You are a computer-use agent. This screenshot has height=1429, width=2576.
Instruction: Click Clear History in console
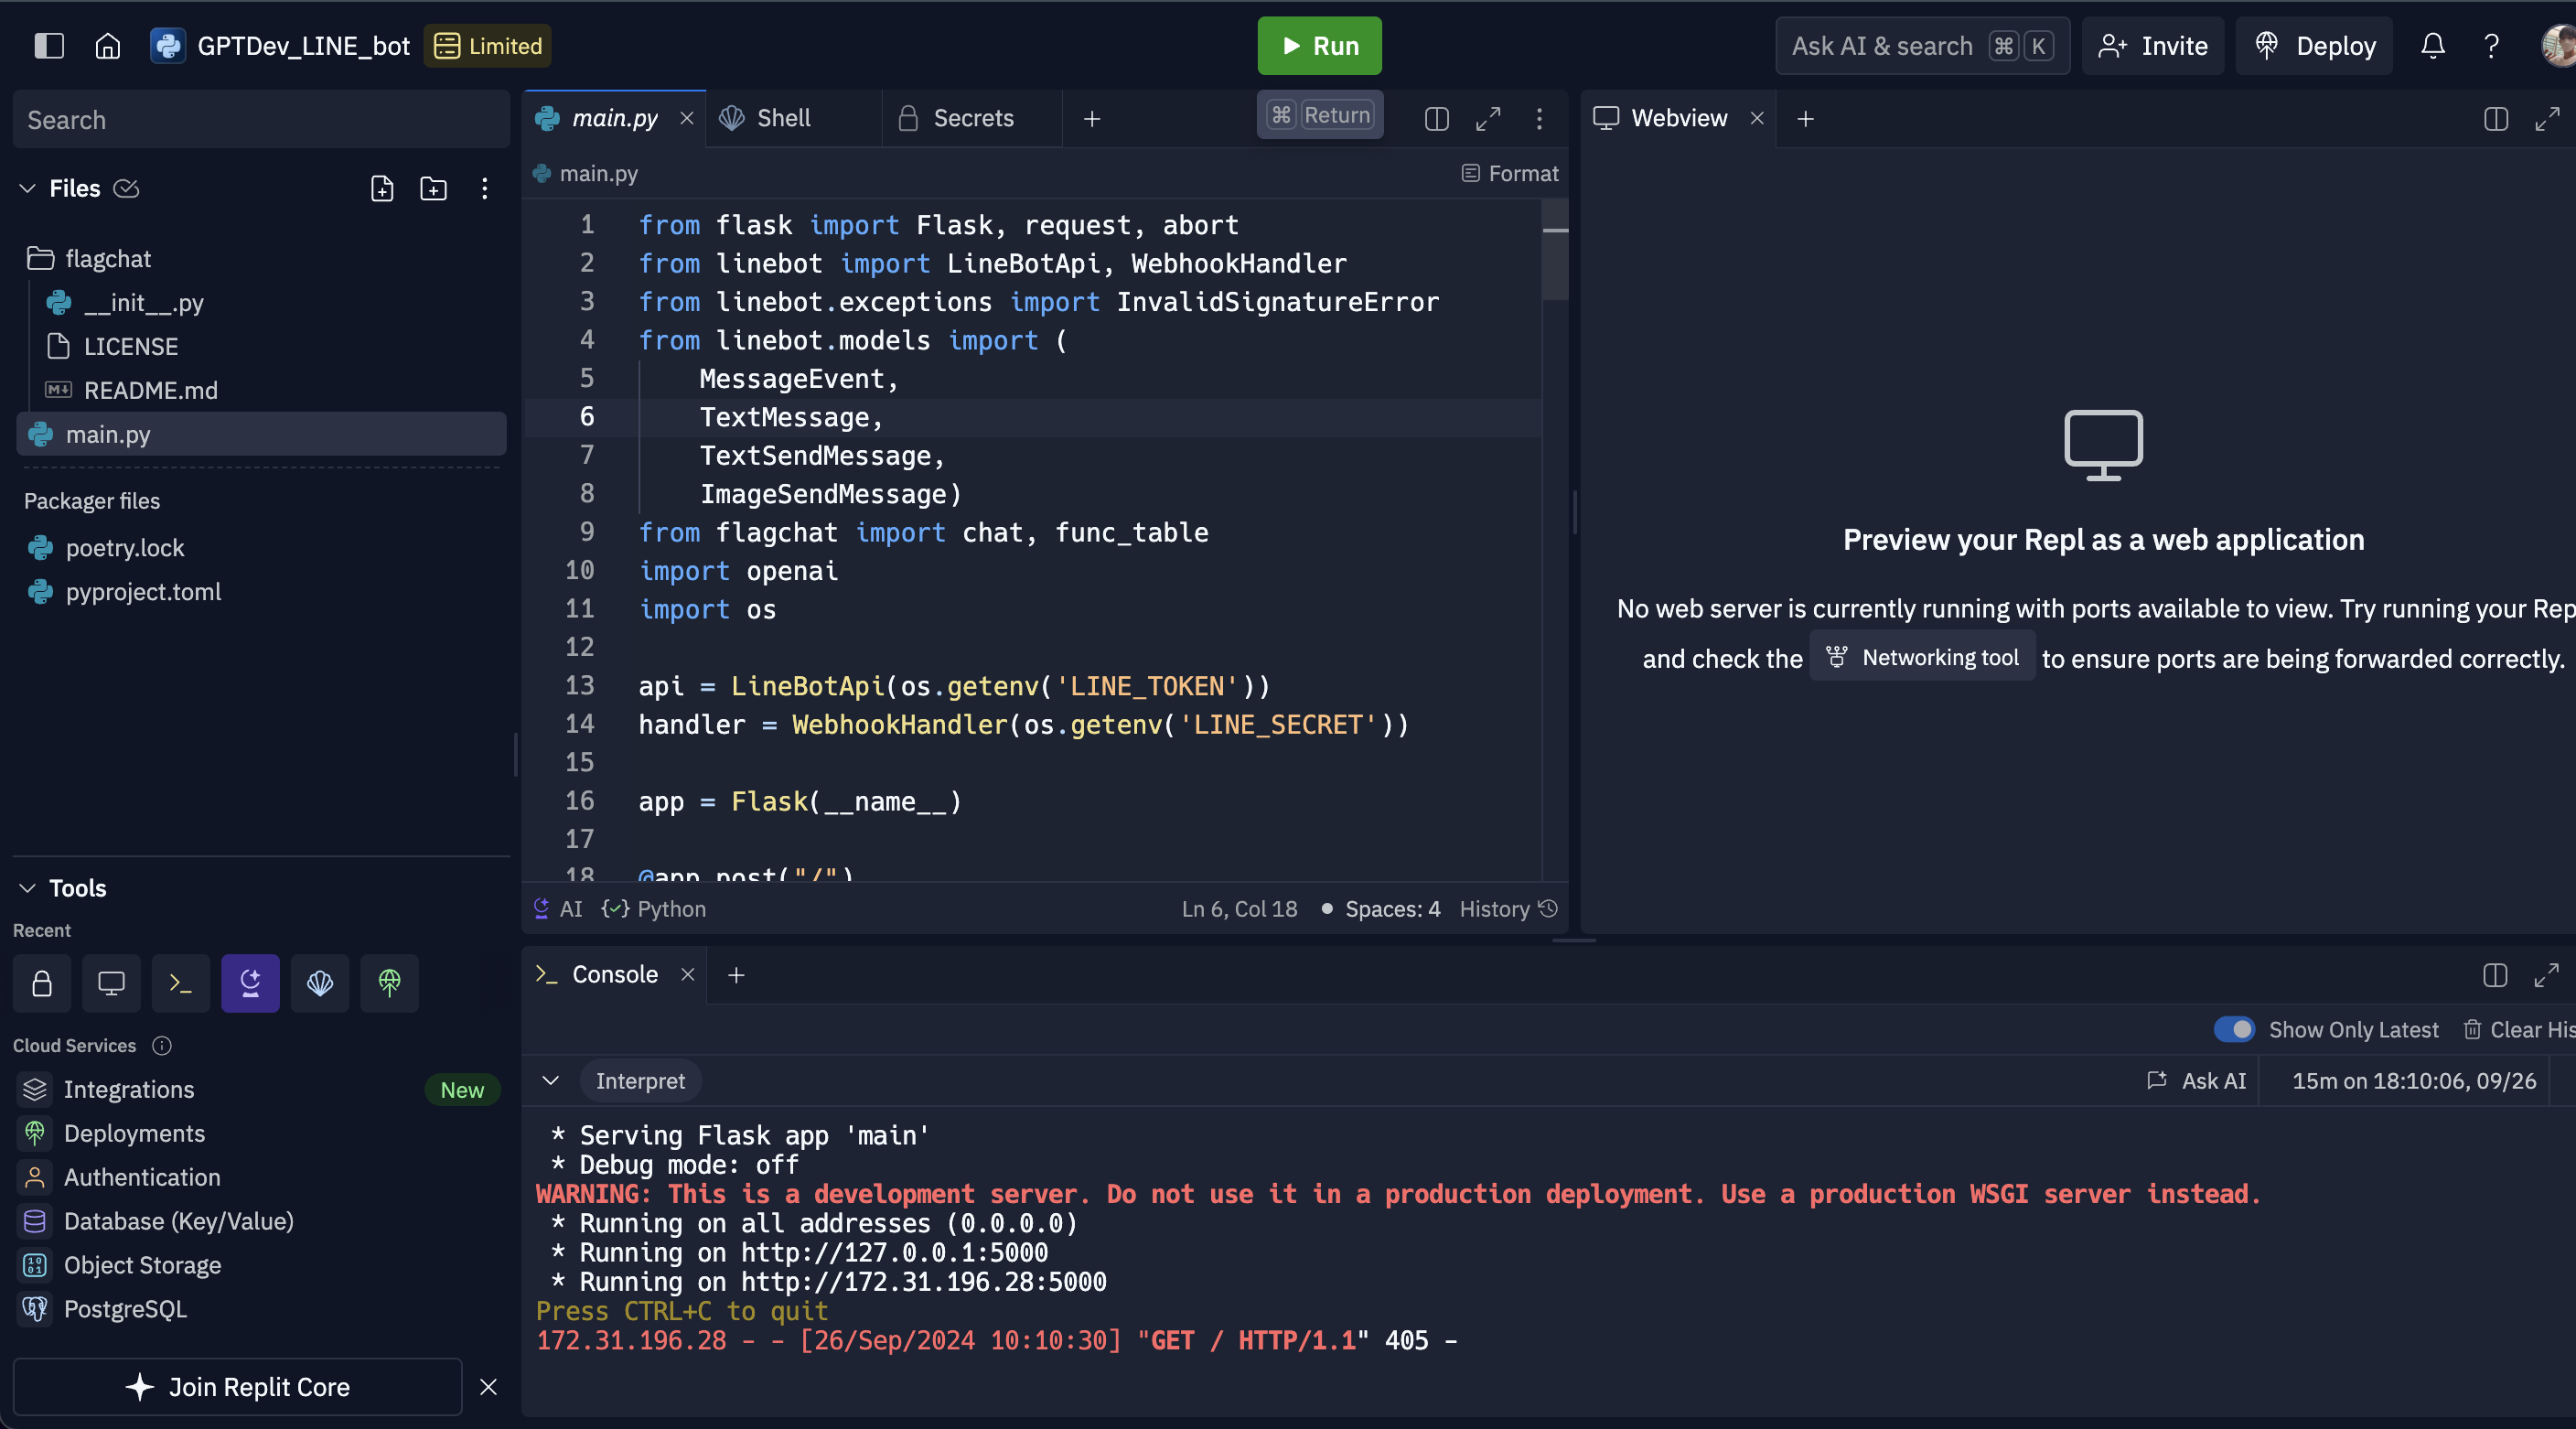click(2520, 1029)
